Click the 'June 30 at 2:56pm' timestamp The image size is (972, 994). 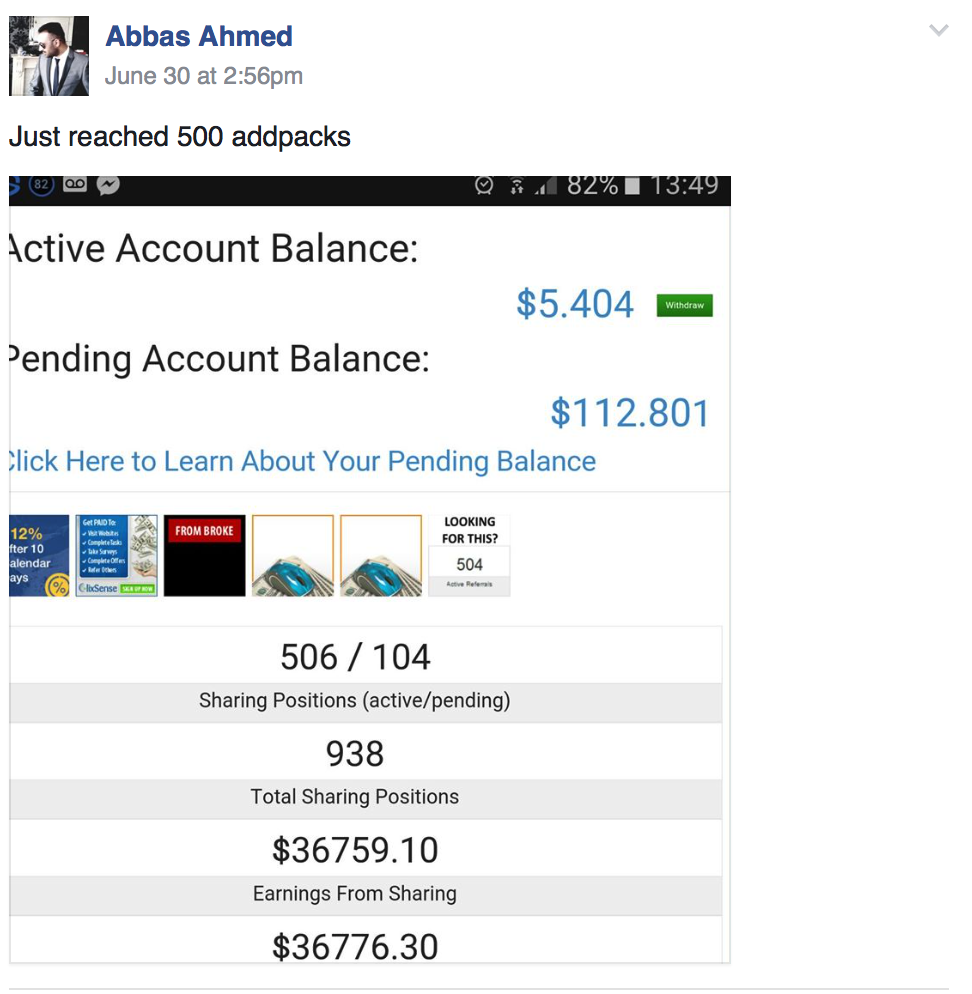[204, 76]
